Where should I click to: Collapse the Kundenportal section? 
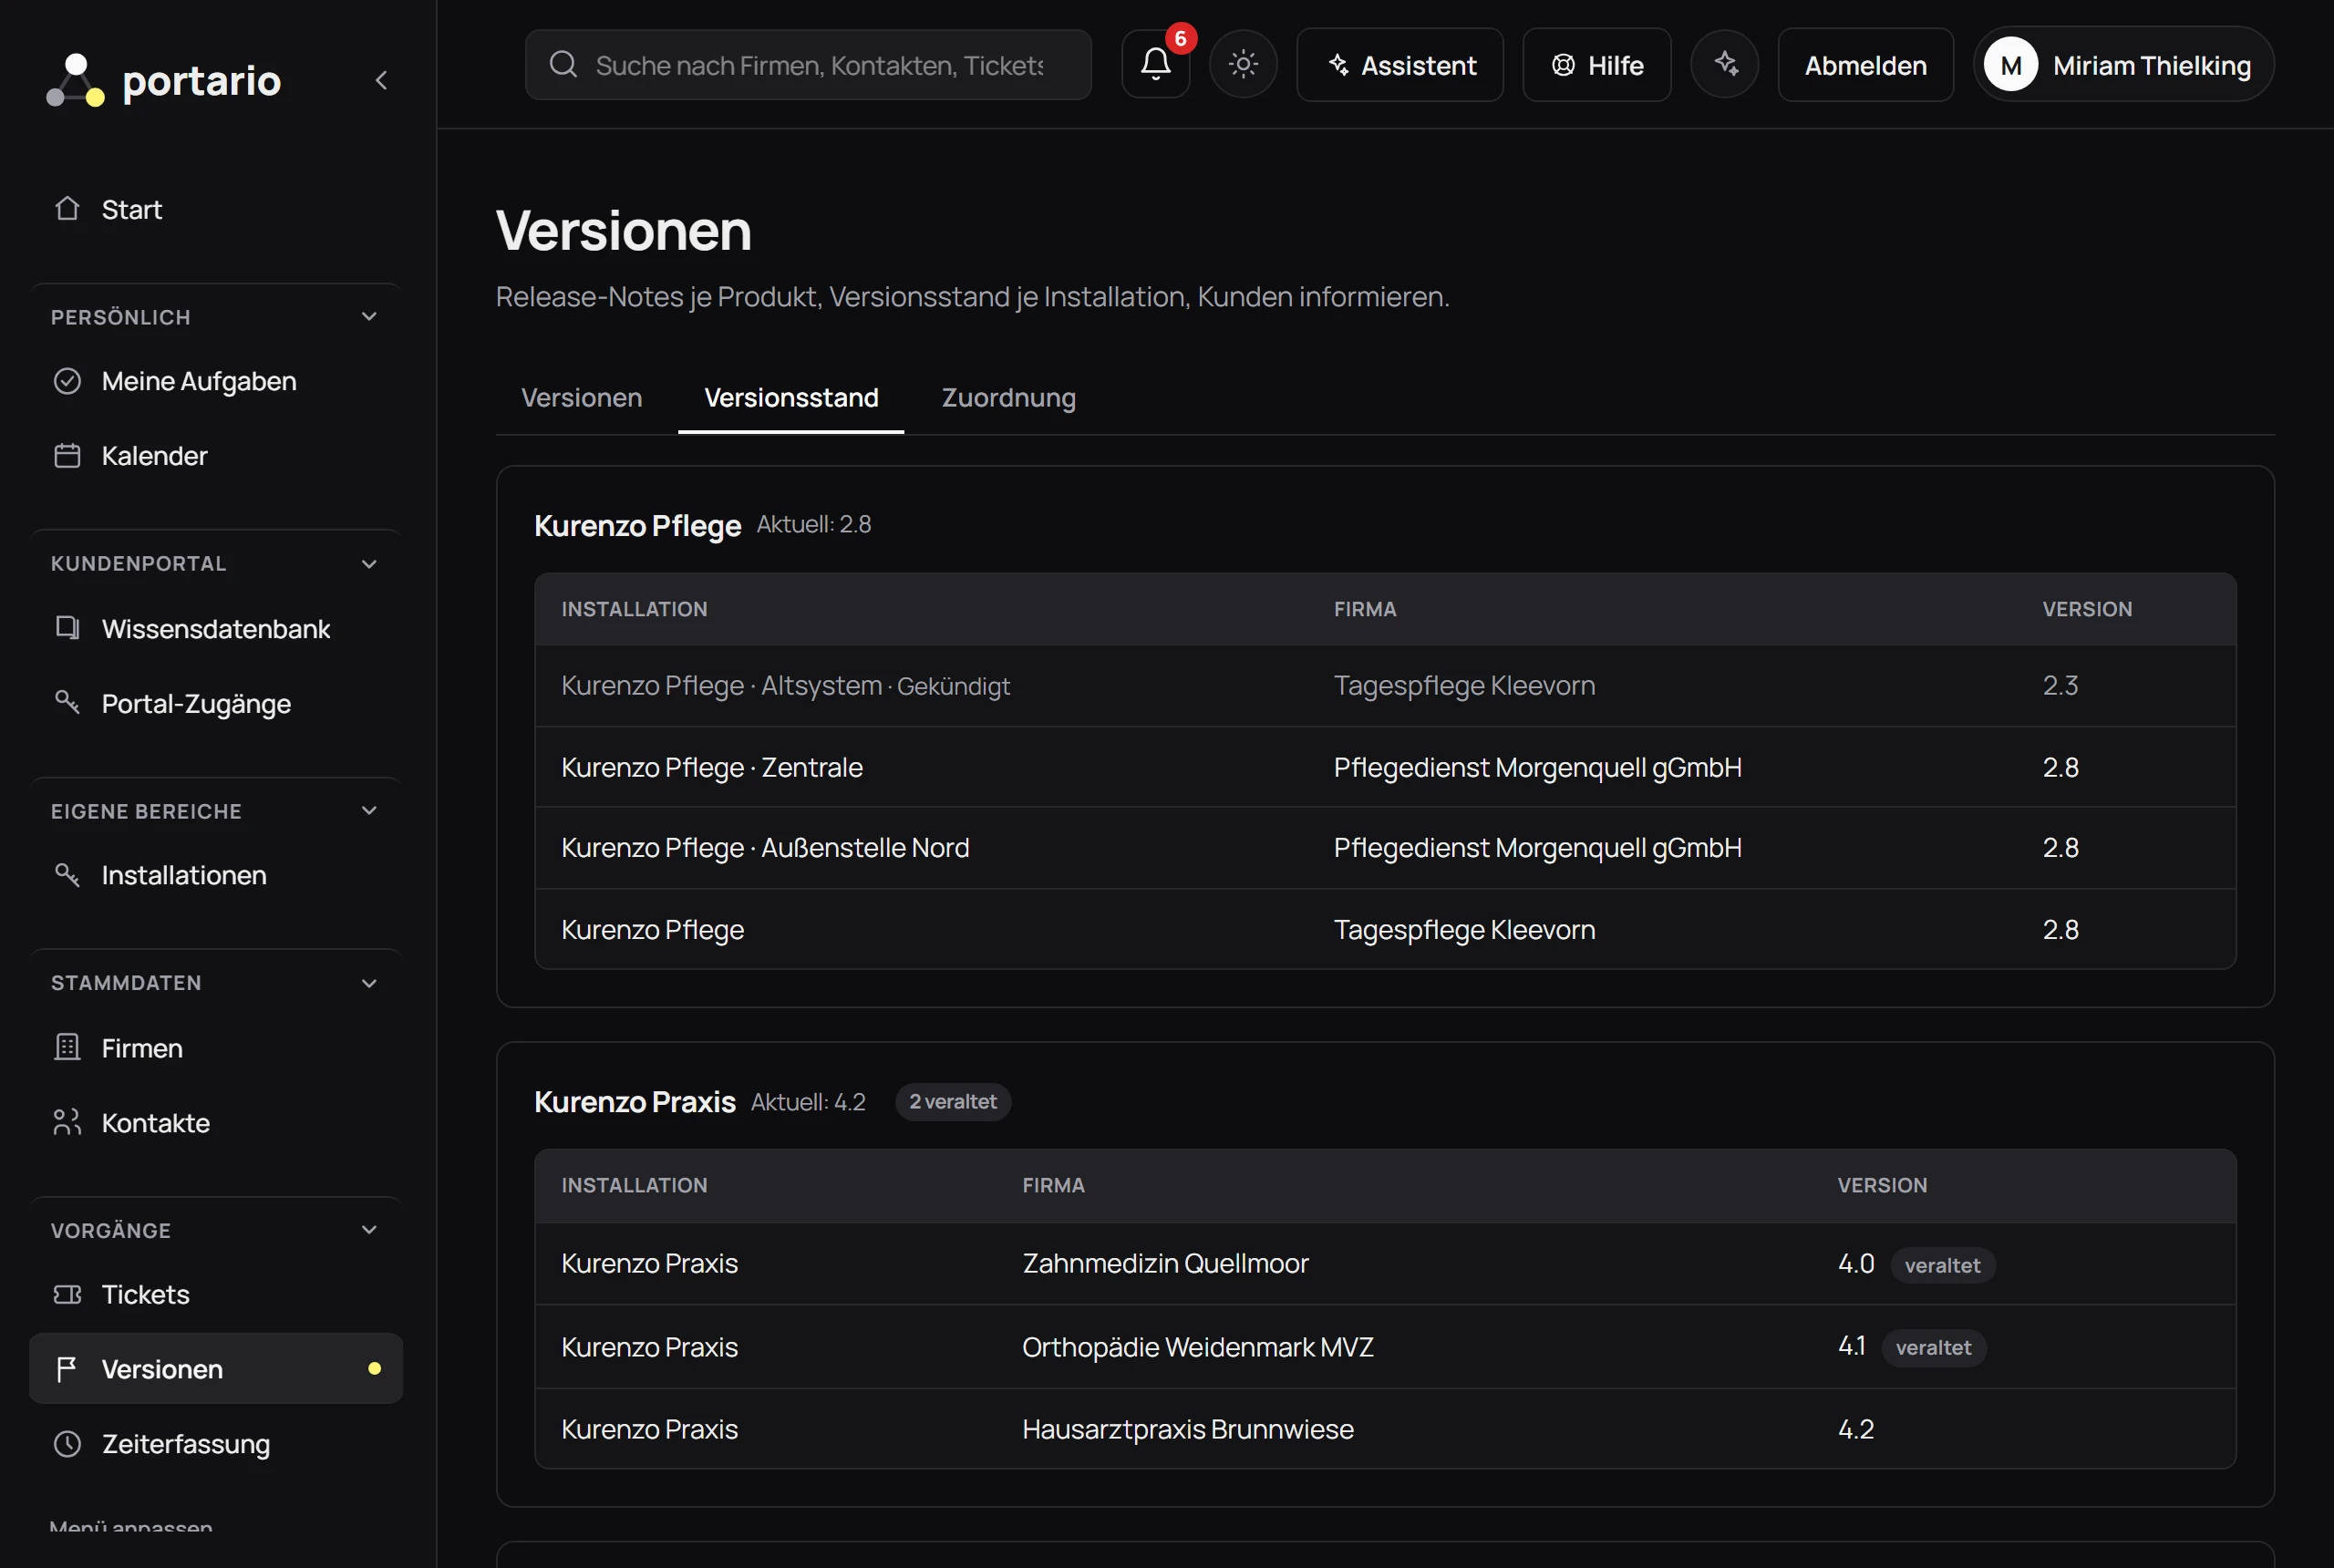[369, 564]
